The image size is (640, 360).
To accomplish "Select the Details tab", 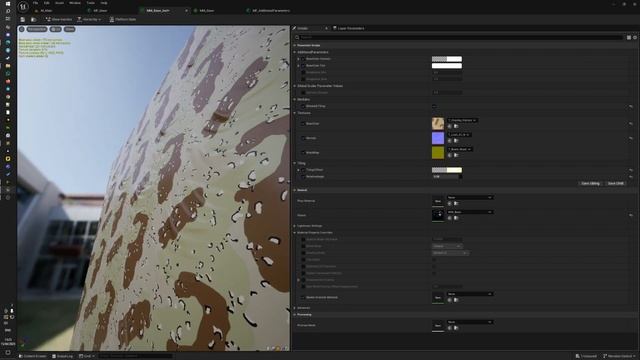I will [302, 28].
